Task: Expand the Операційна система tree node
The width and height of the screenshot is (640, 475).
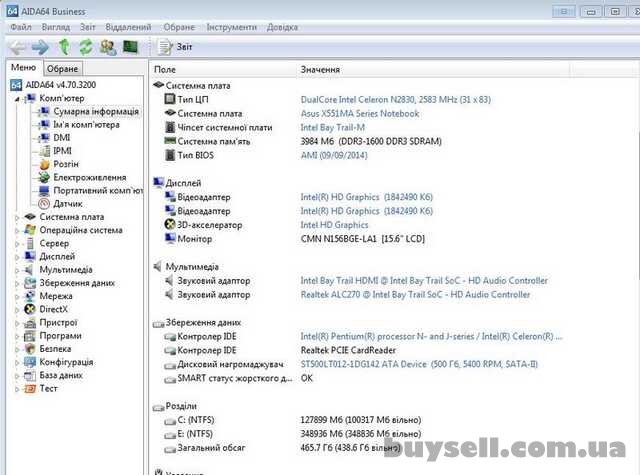Action: (x=17, y=231)
